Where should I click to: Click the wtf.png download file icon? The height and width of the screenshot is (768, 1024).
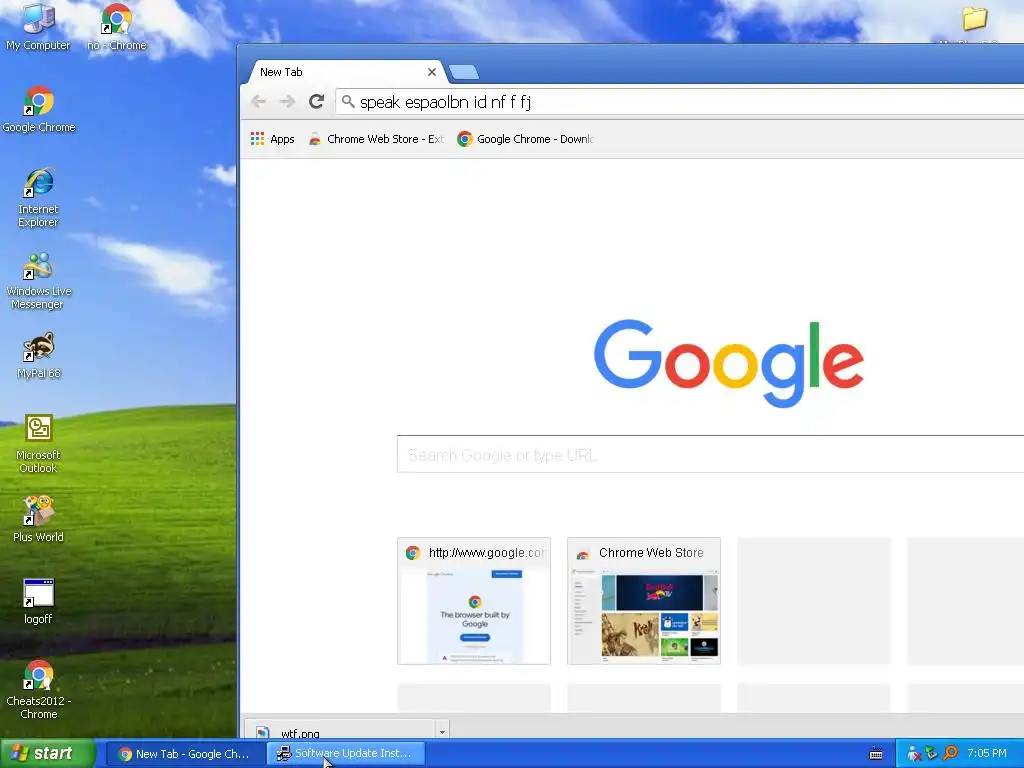coord(263,733)
